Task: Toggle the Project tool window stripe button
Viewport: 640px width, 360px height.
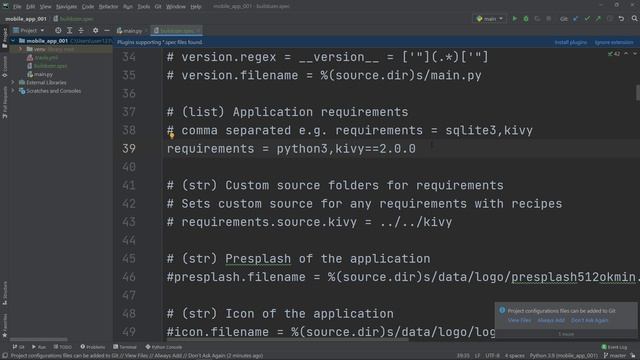Action: (4, 38)
